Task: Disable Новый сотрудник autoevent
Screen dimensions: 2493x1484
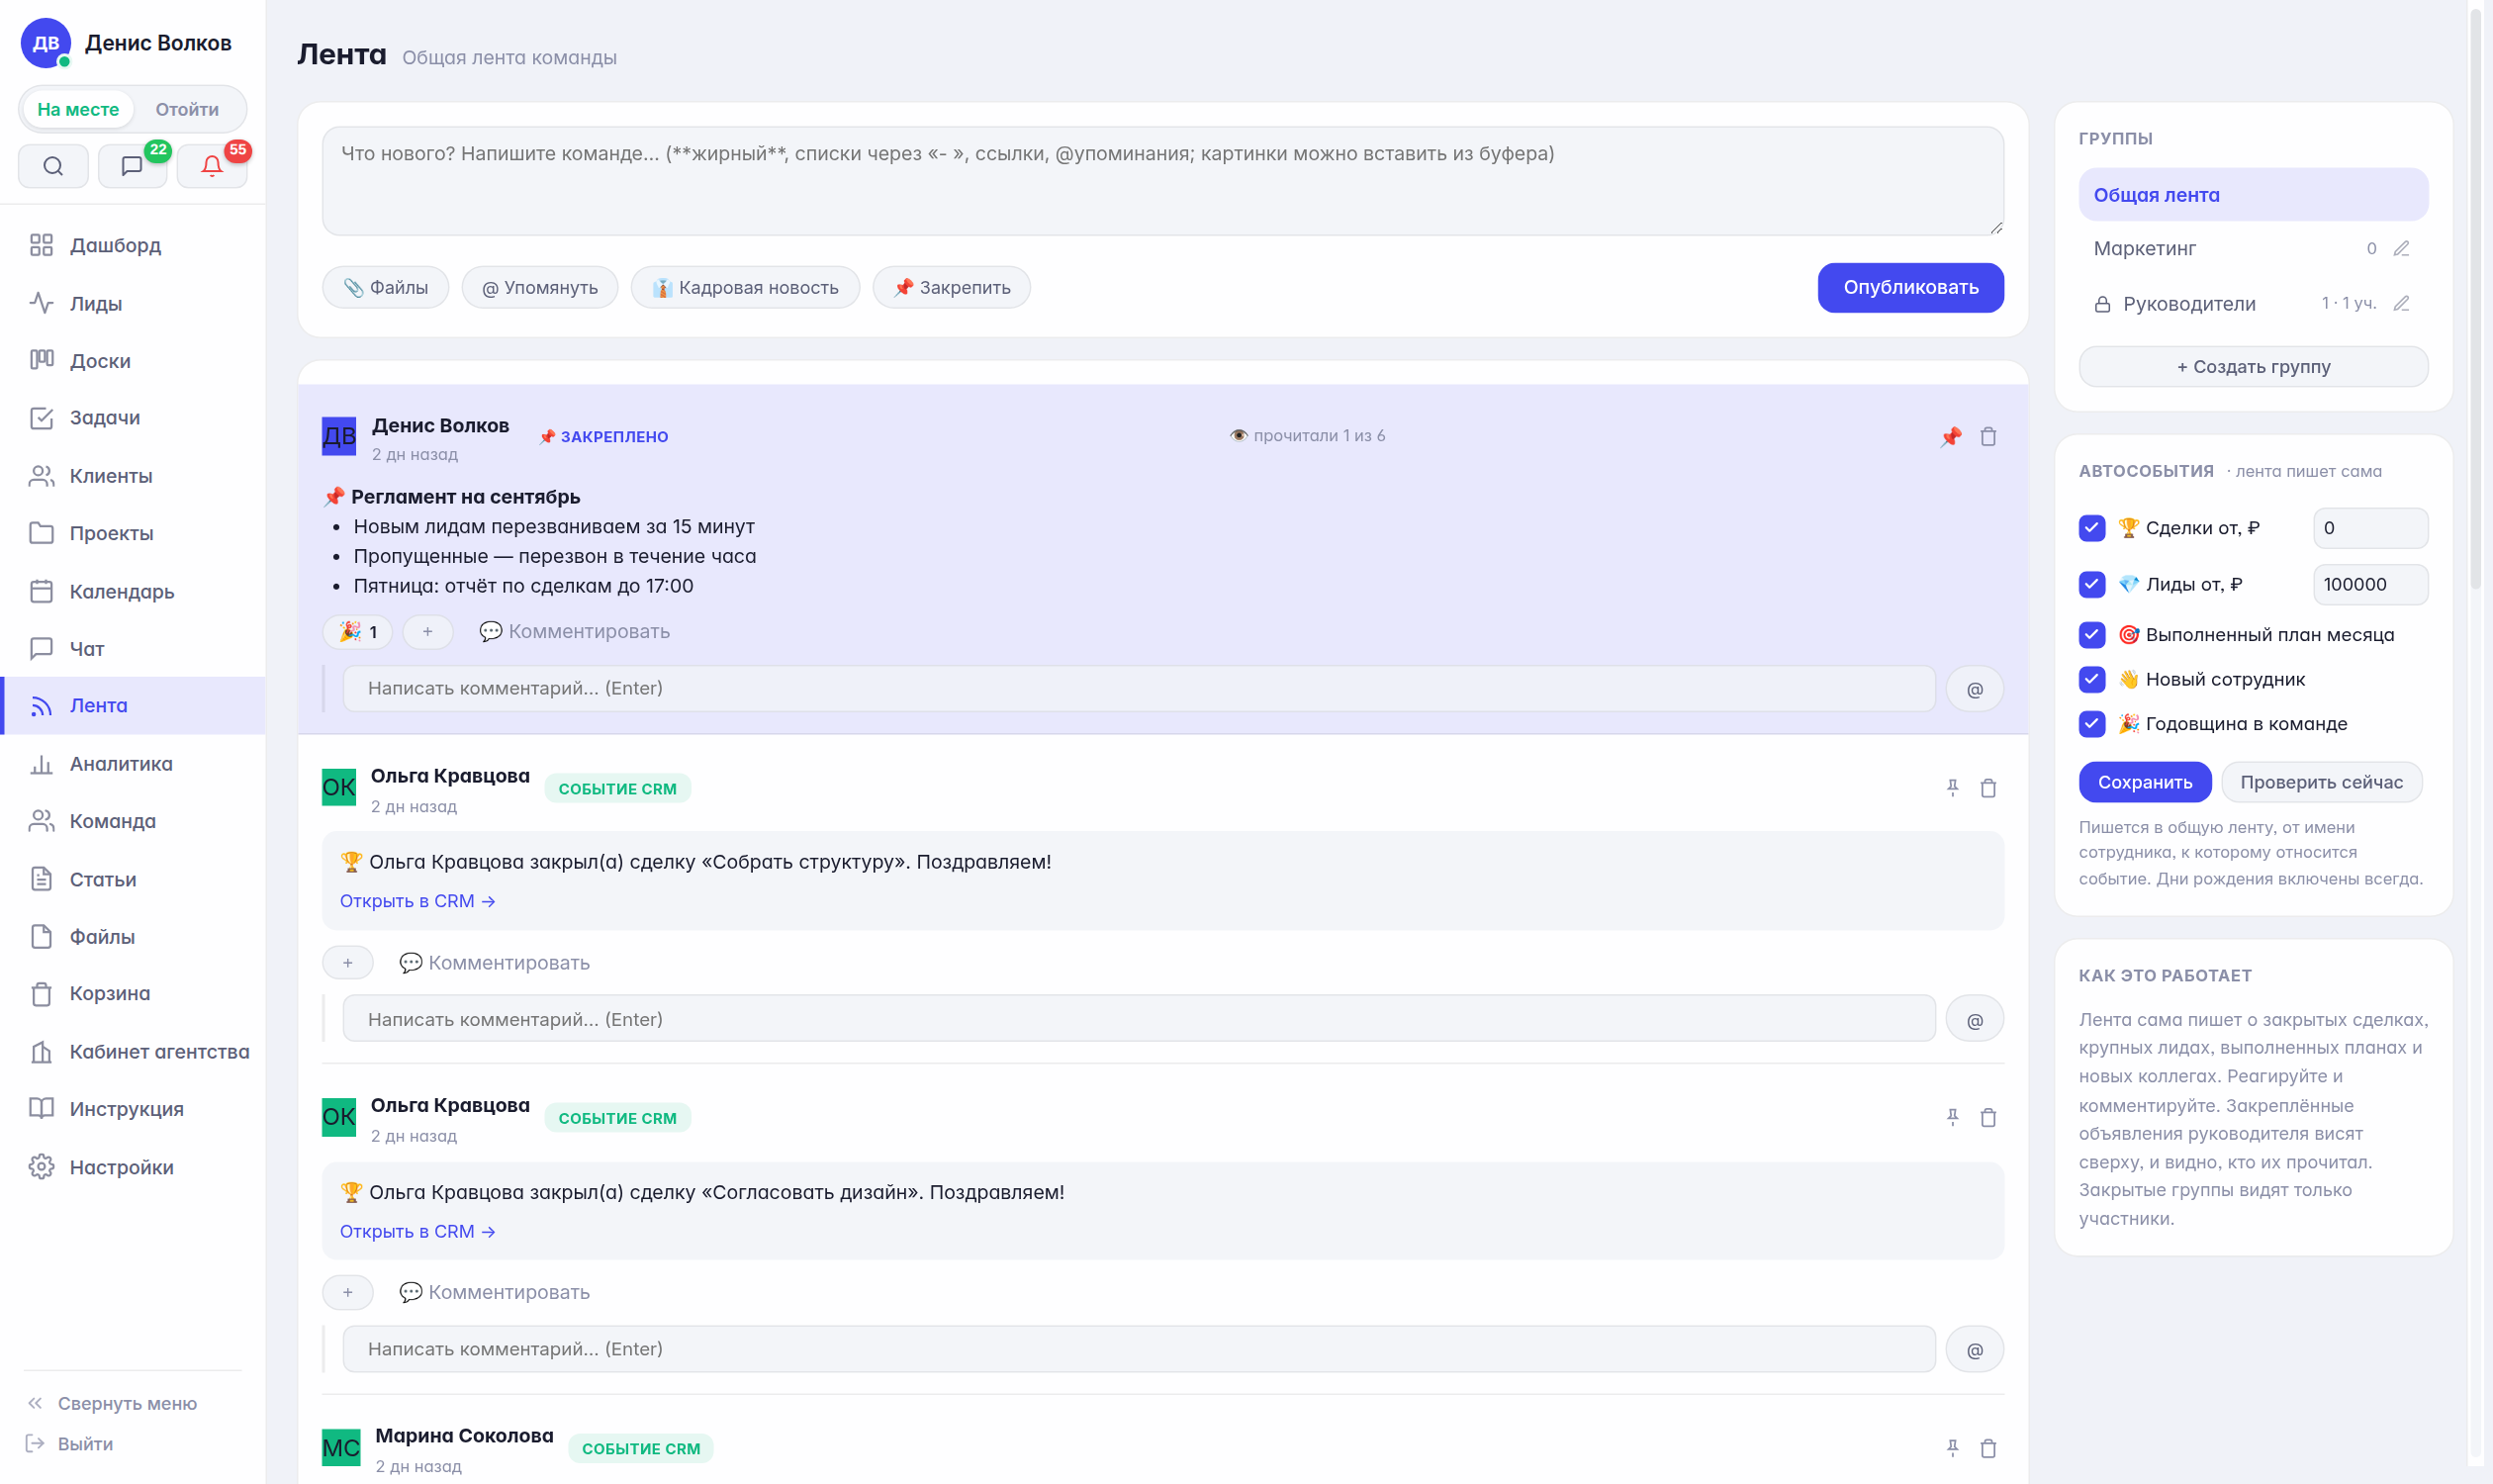Action: pyautogui.click(x=2091, y=680)
